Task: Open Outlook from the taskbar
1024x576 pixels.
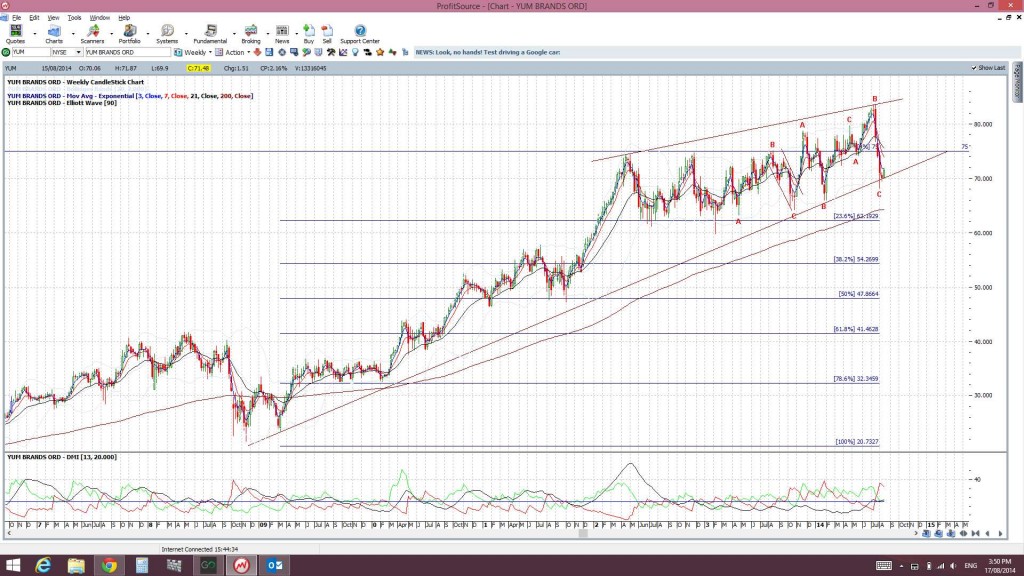Action: pos(274,565)
